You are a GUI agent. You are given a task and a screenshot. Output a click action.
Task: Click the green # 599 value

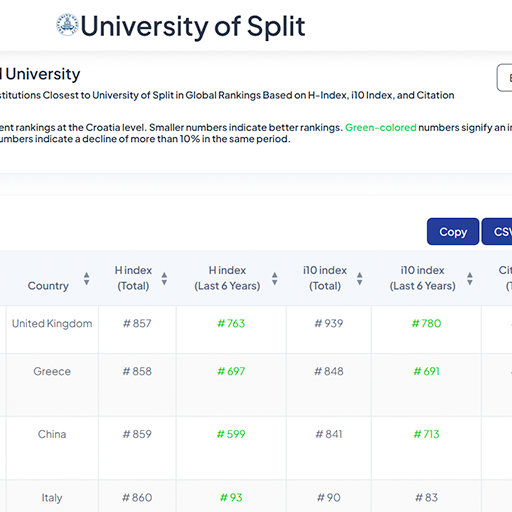click(231, 434)
